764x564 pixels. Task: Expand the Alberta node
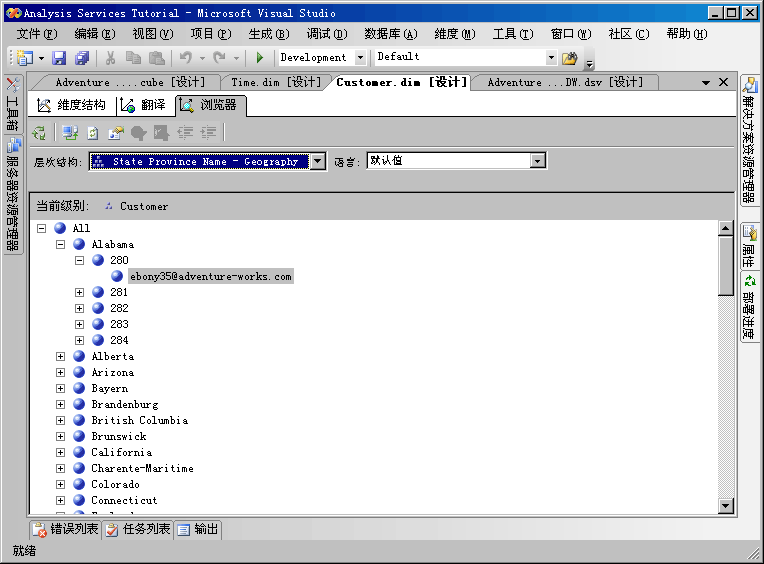(60, 357)
